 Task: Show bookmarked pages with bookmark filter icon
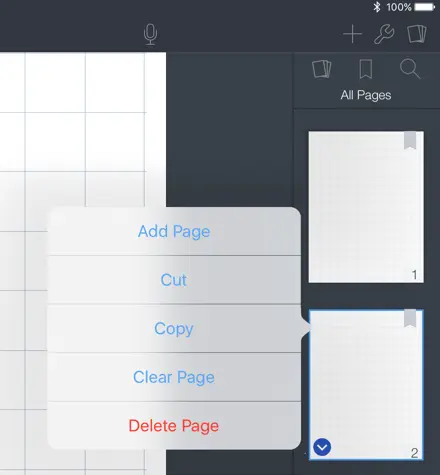click(366, 69)
